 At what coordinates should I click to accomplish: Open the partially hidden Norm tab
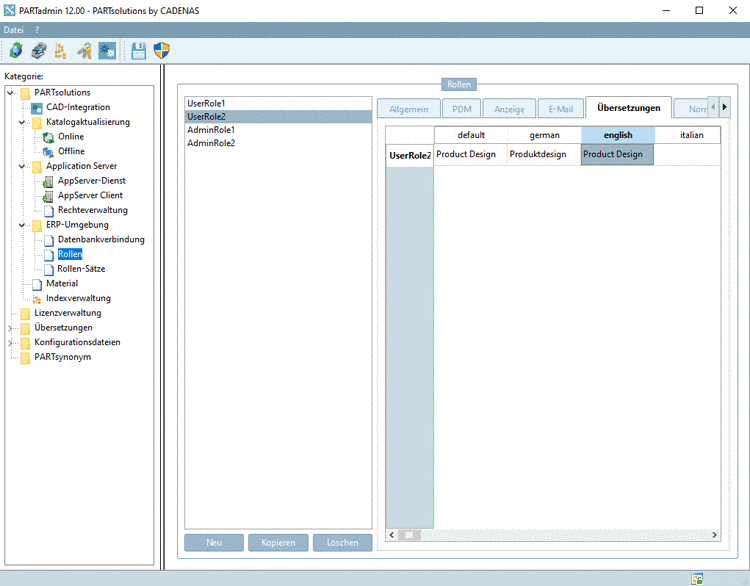[x=691, y=109]
